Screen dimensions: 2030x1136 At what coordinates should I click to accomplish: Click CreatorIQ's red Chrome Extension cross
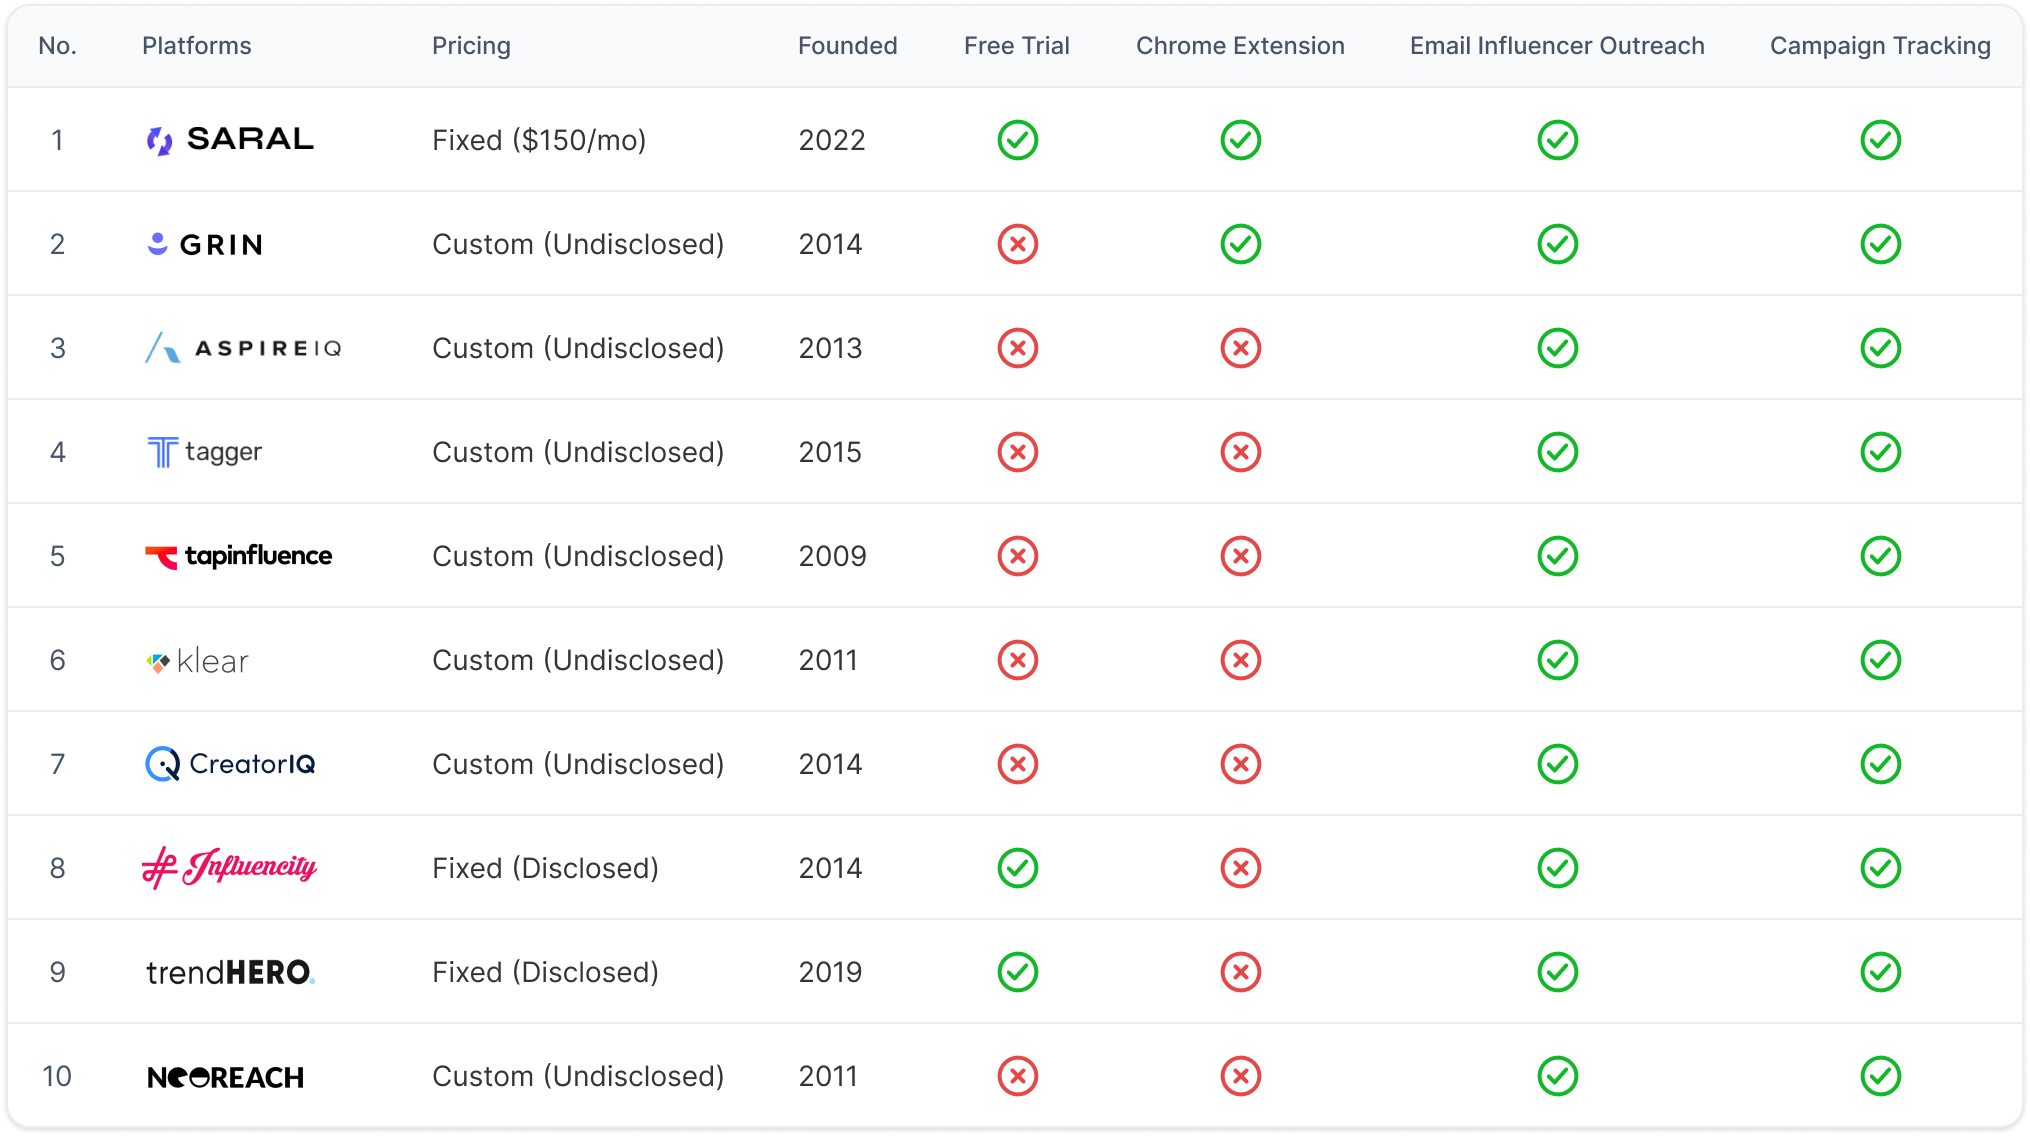point(1241,764)
